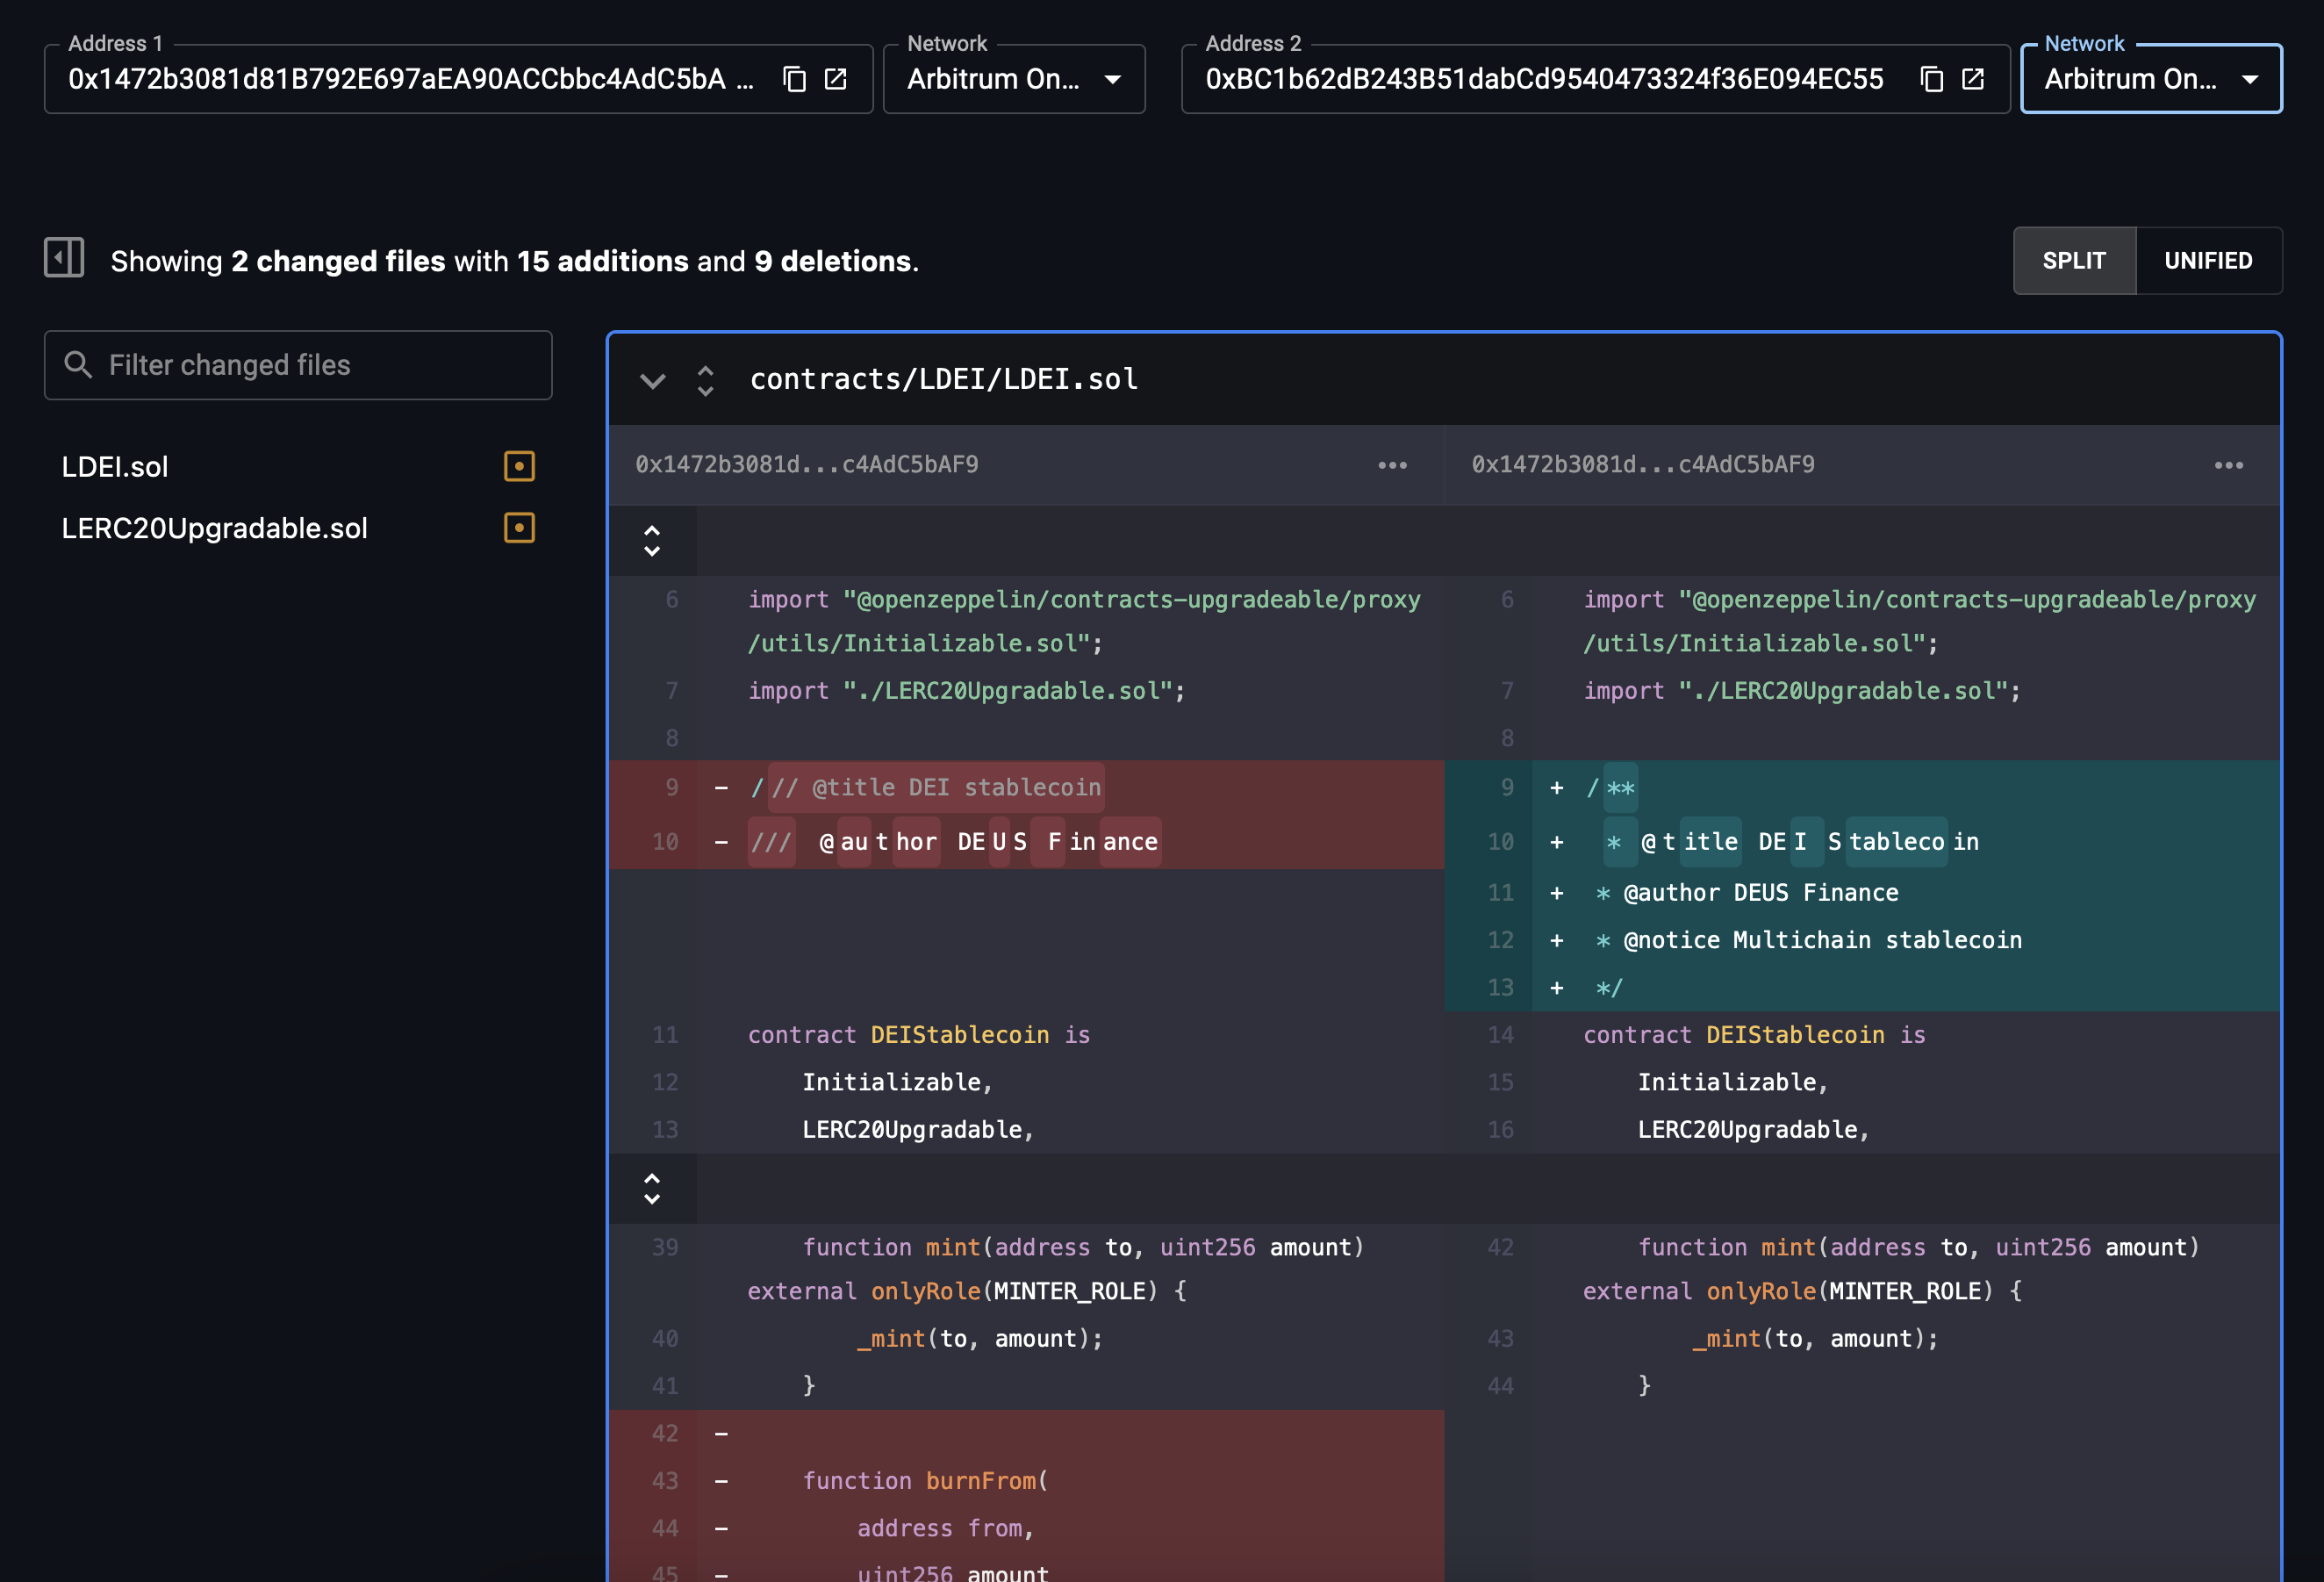The width and height of the screenshot is (2324, 1582).
Task: Open options menu for right code pane
Action: click(x=2230, y=464)
